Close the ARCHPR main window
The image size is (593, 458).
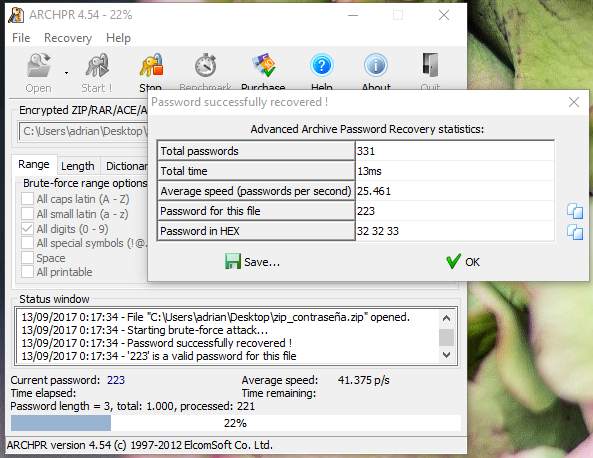click(444, 15)
